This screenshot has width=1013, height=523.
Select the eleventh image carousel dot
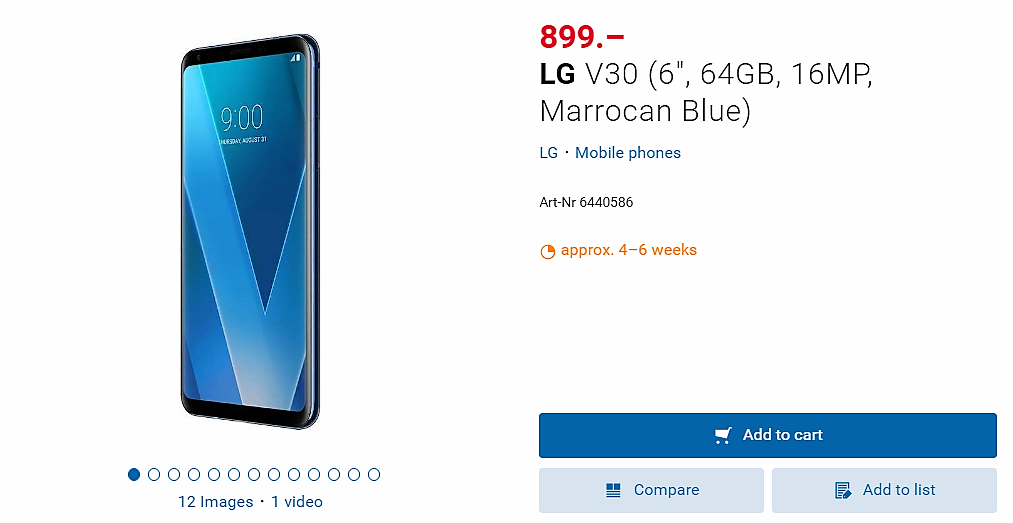334,474
